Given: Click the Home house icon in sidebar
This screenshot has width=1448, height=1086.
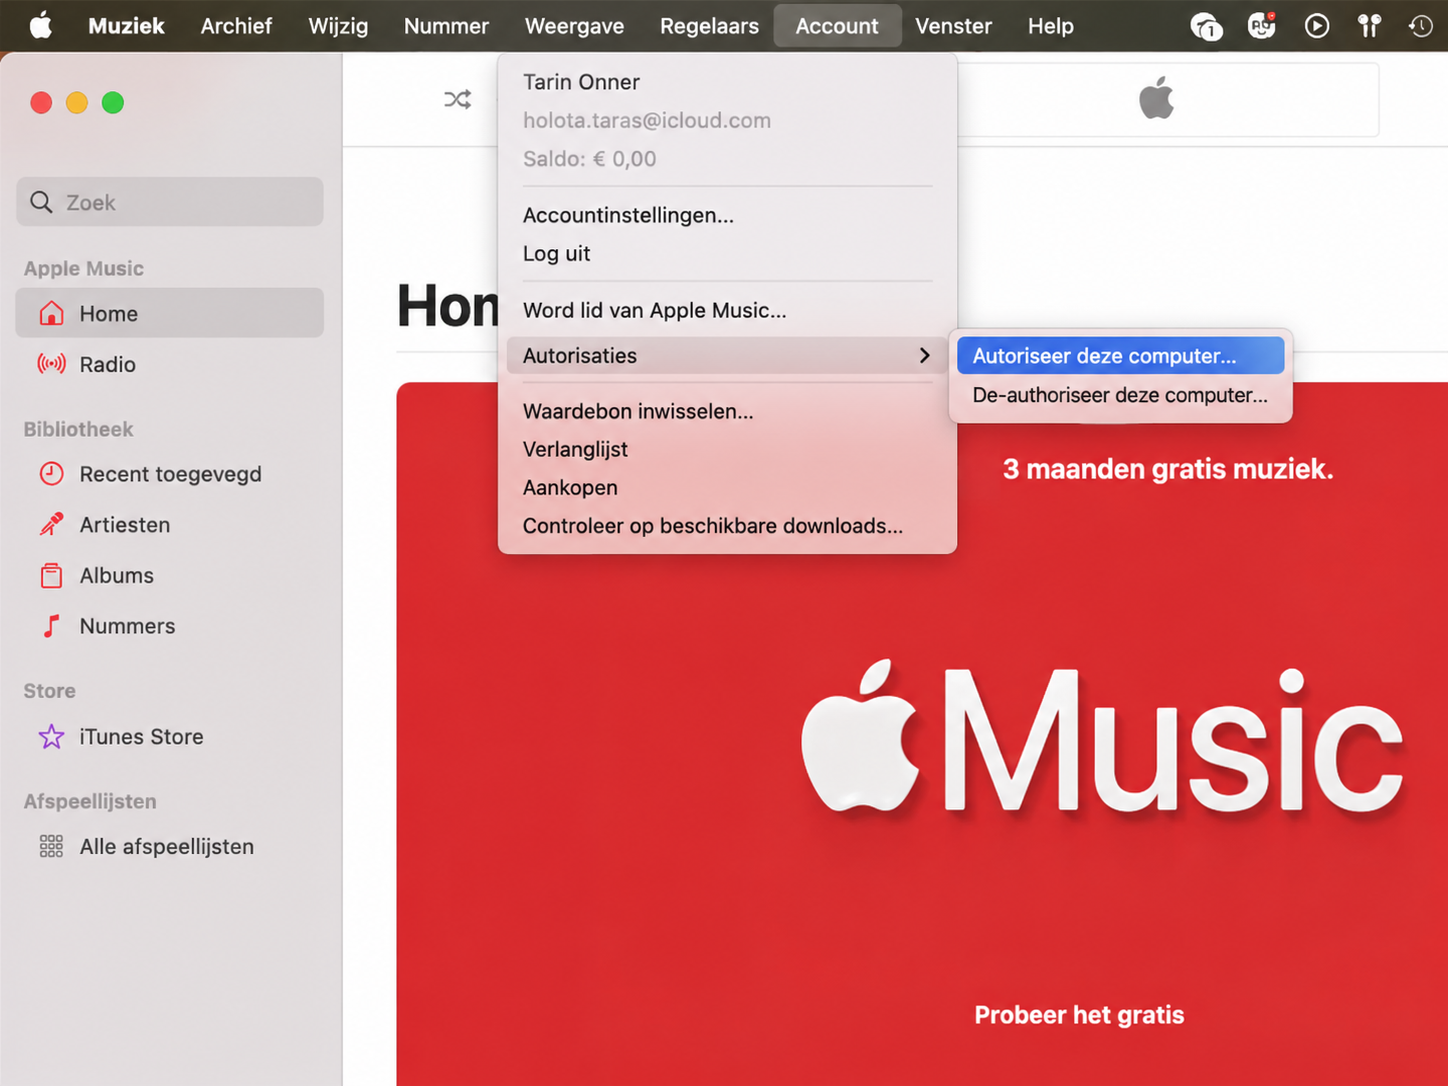Looking at the screenshot, I should coord(51,313).
